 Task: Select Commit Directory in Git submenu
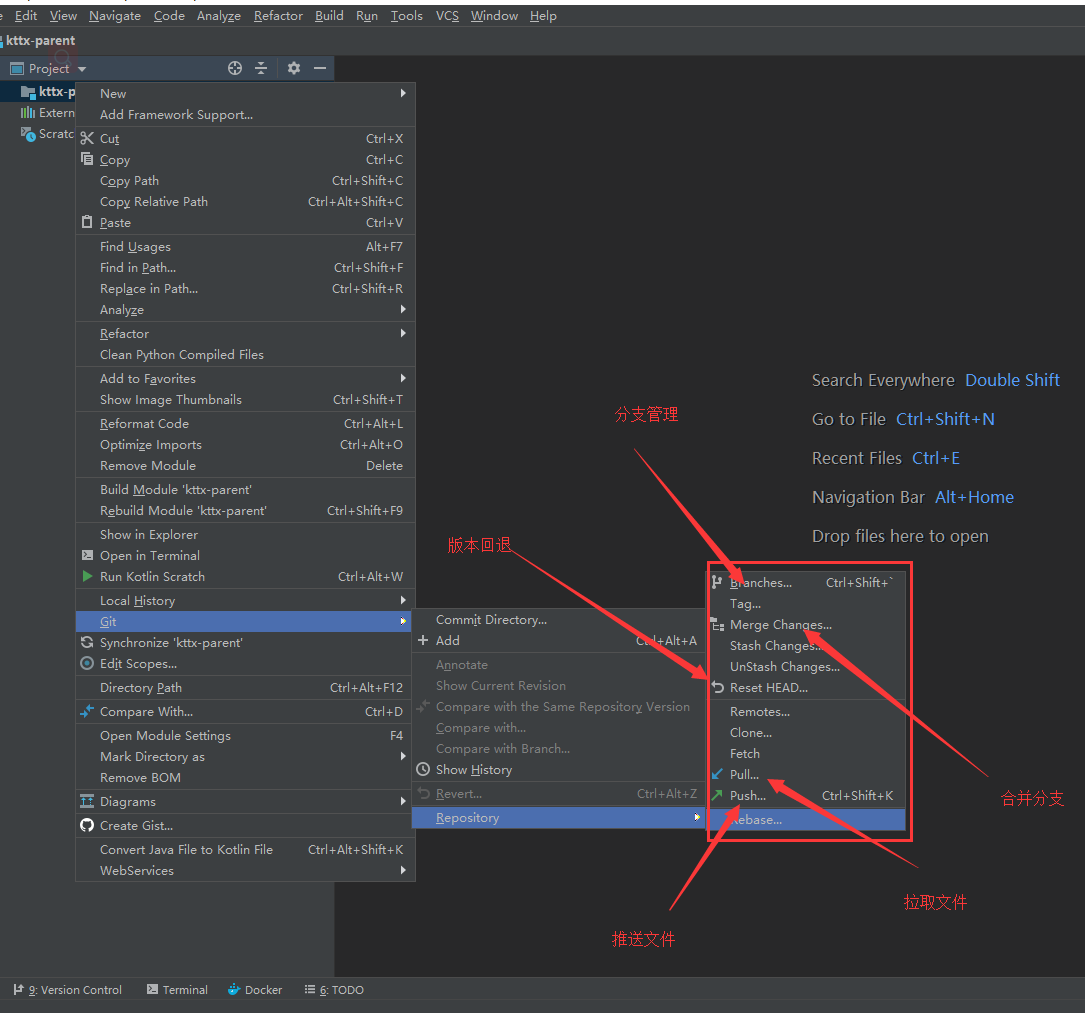(x=558, y=619)
